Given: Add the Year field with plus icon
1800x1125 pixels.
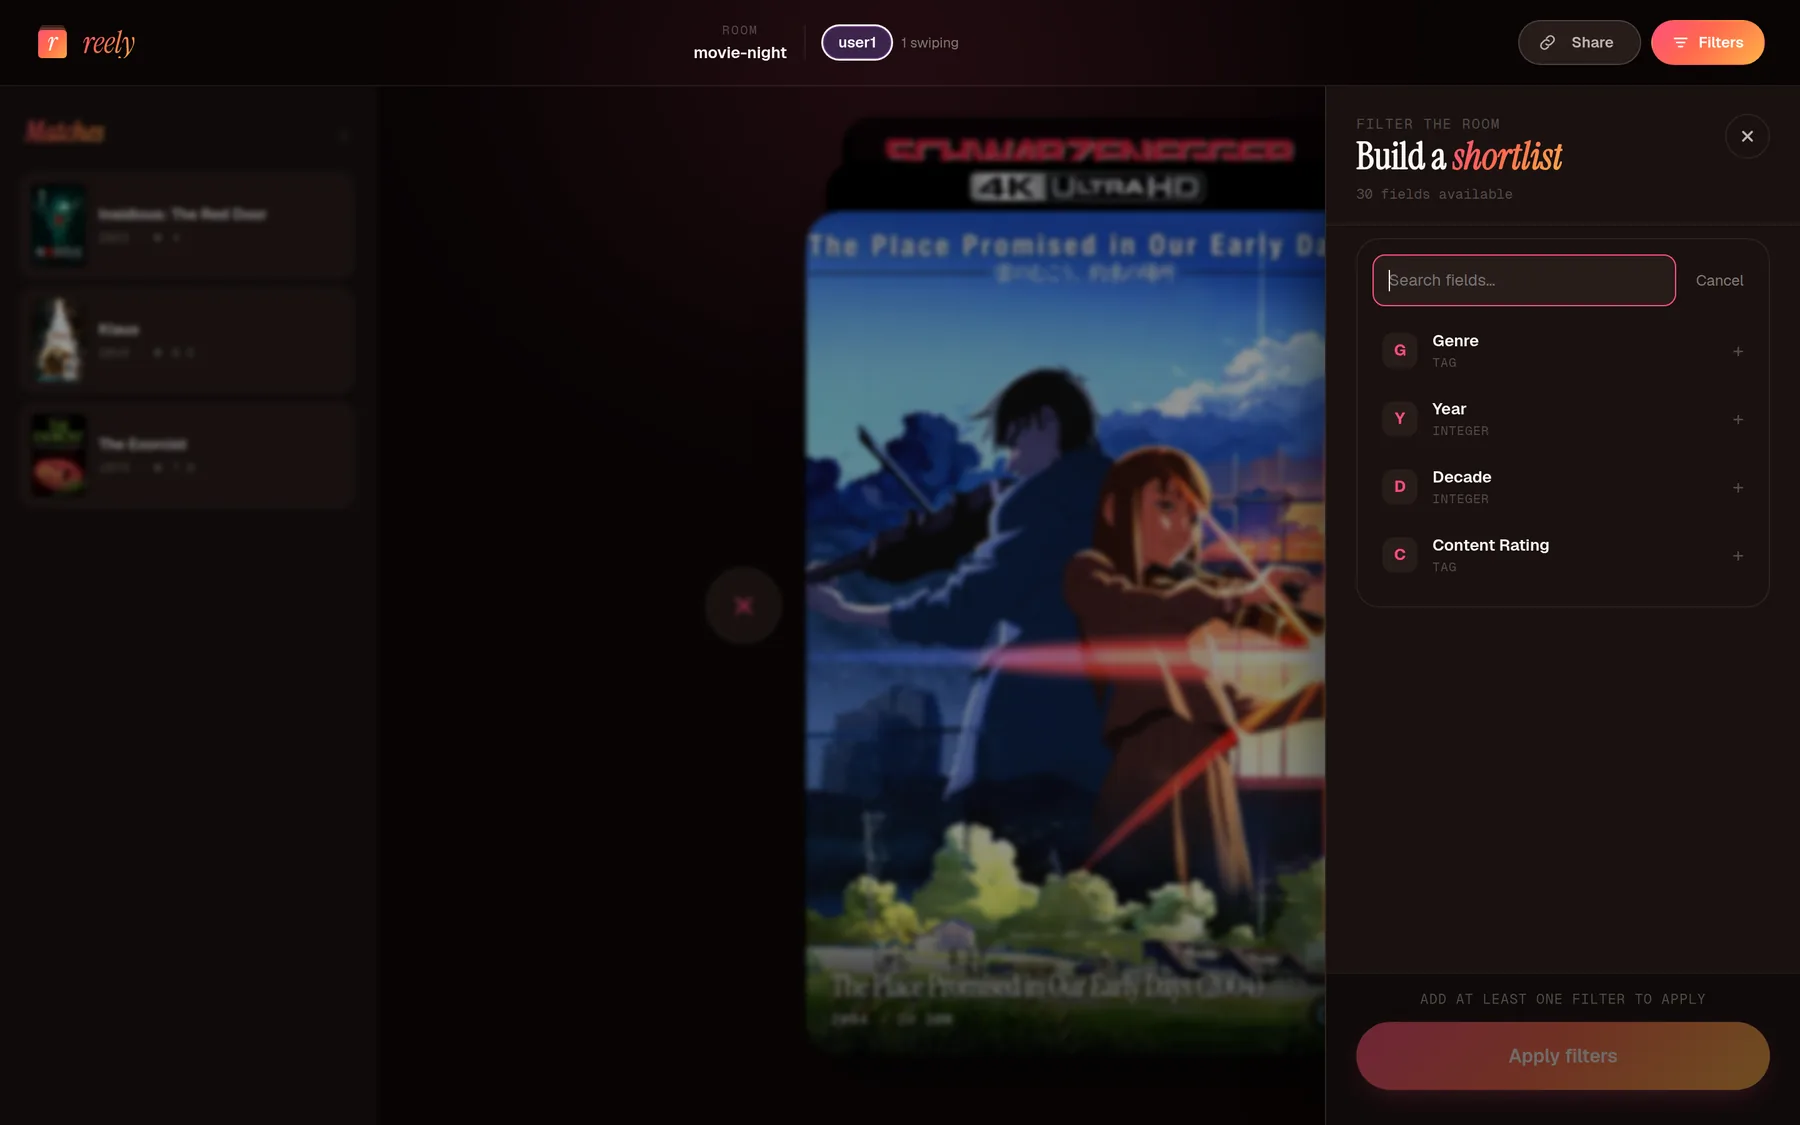Looking at the screenshot, I should tap(1738, 419).
